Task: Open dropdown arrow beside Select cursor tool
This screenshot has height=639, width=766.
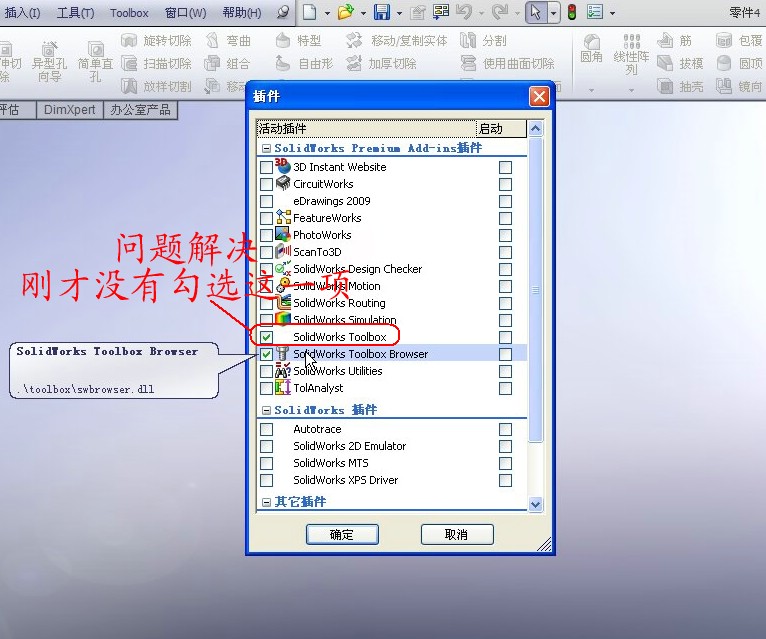Action: pos(553,13)
